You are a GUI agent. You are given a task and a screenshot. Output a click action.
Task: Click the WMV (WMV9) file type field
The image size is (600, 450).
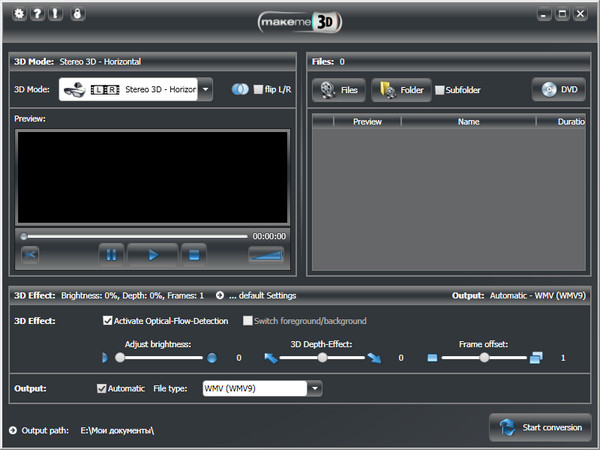(255, 388)
